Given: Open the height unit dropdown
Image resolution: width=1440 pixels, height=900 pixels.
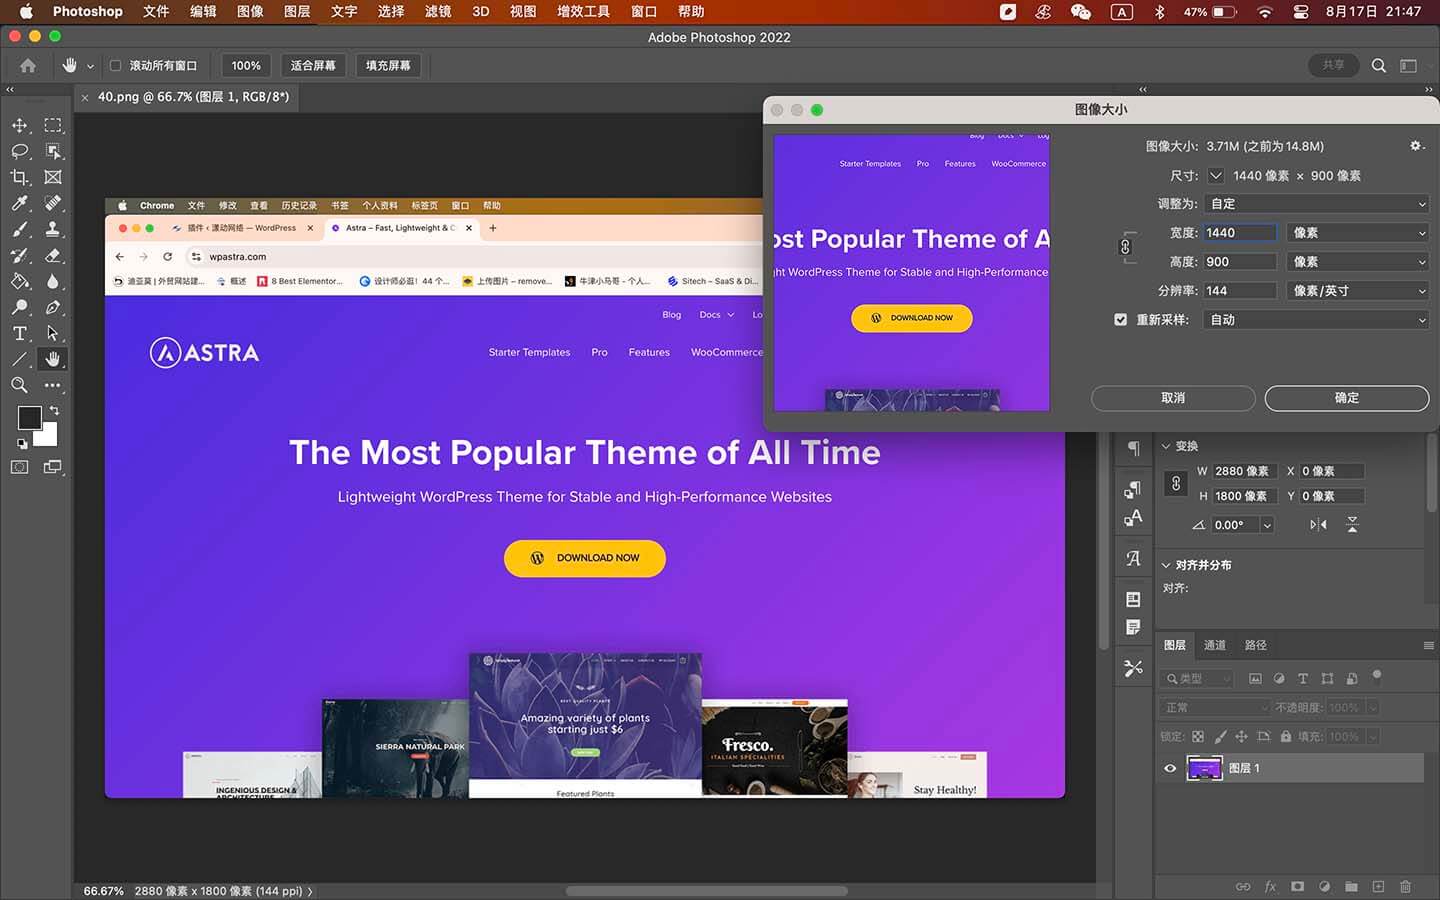Looking at the screenshot, I should click(1357, 262).
